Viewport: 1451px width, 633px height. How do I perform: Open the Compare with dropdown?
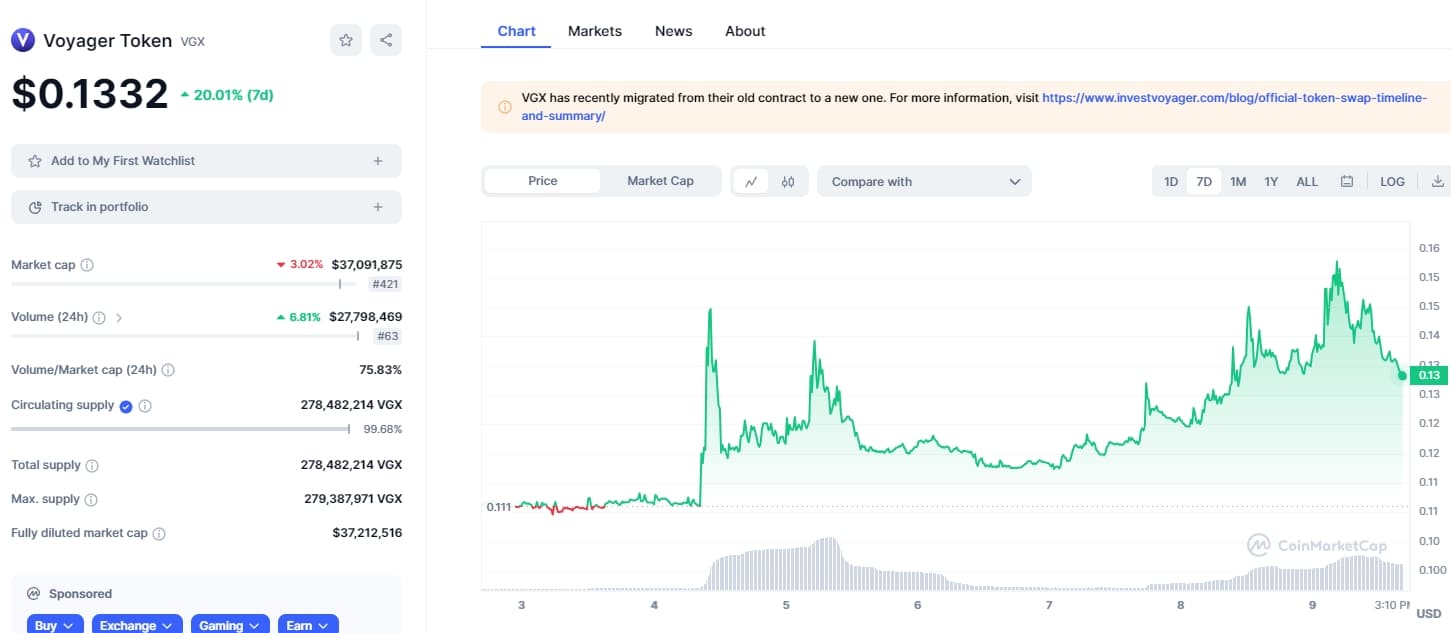click(924, 181)
